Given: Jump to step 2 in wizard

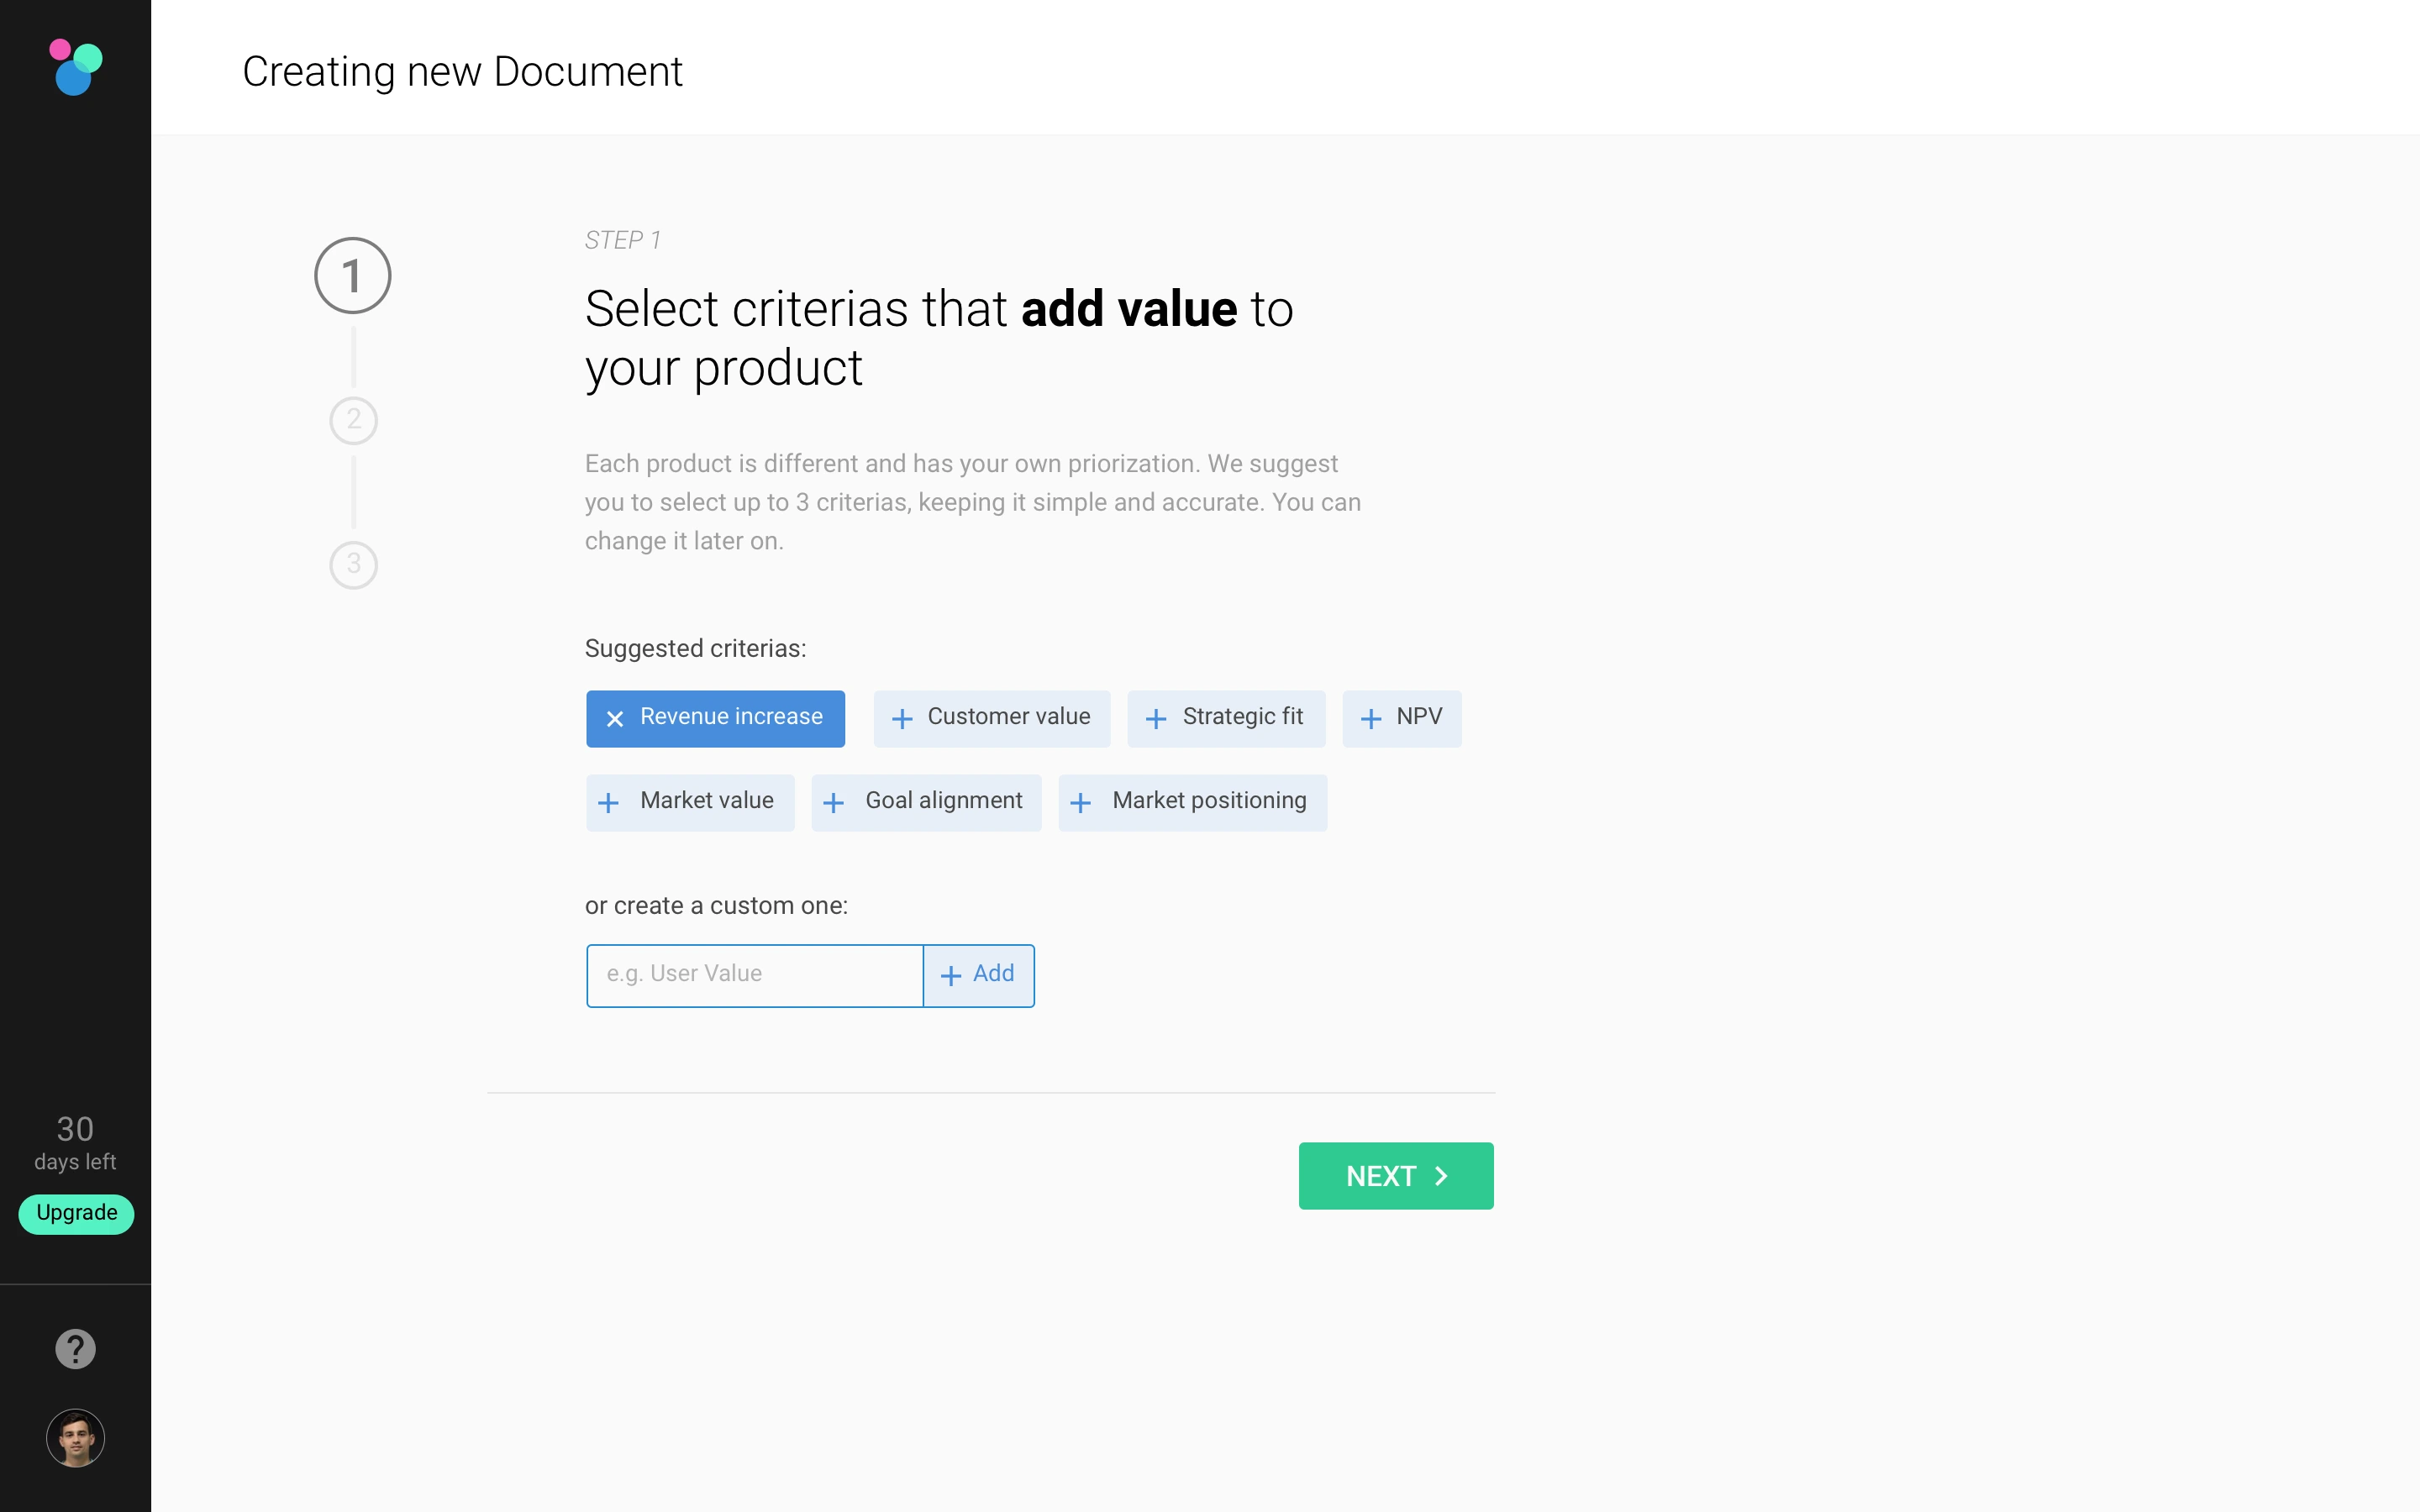Looking at the screenshot, I should point(353,420).
